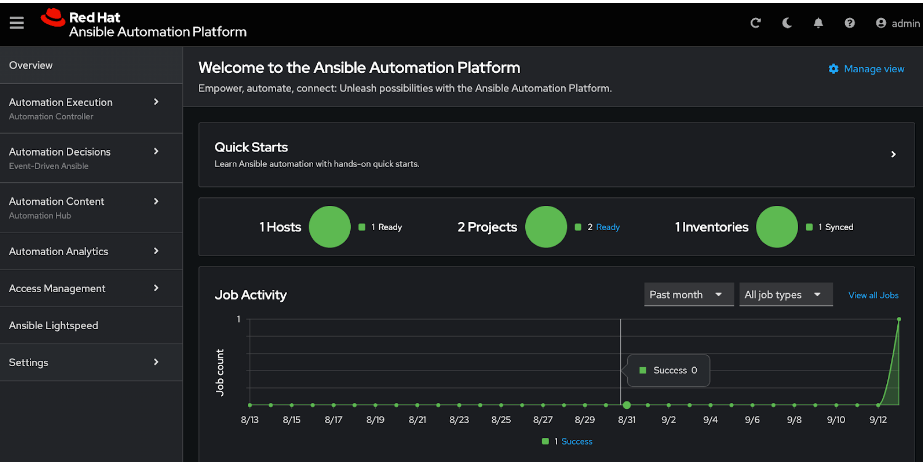Click the View all Jobs link
This screenshot has height=462, width=923.
(x=873, y=295)
